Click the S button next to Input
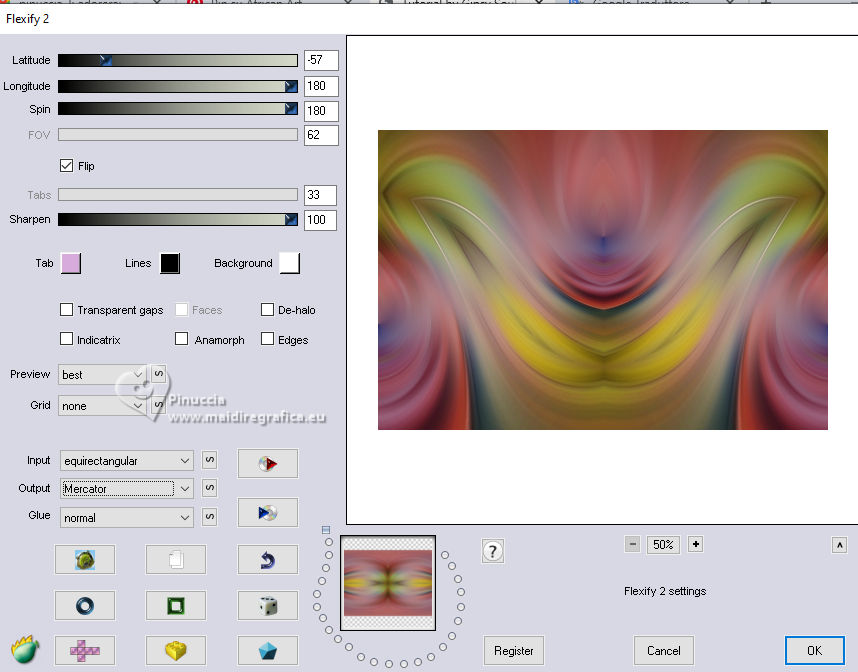 210,460
